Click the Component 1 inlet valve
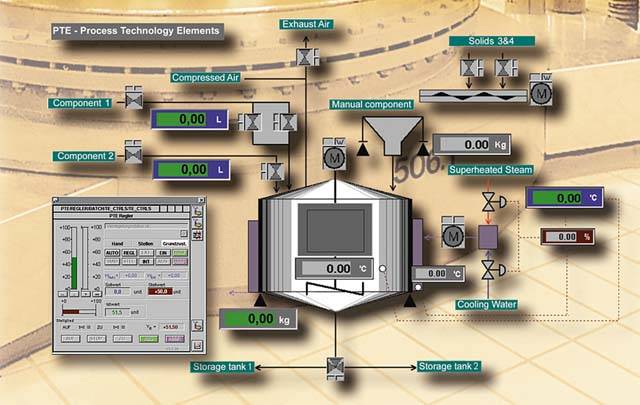Viewport: 640px width, 405px height. (133, 101)
